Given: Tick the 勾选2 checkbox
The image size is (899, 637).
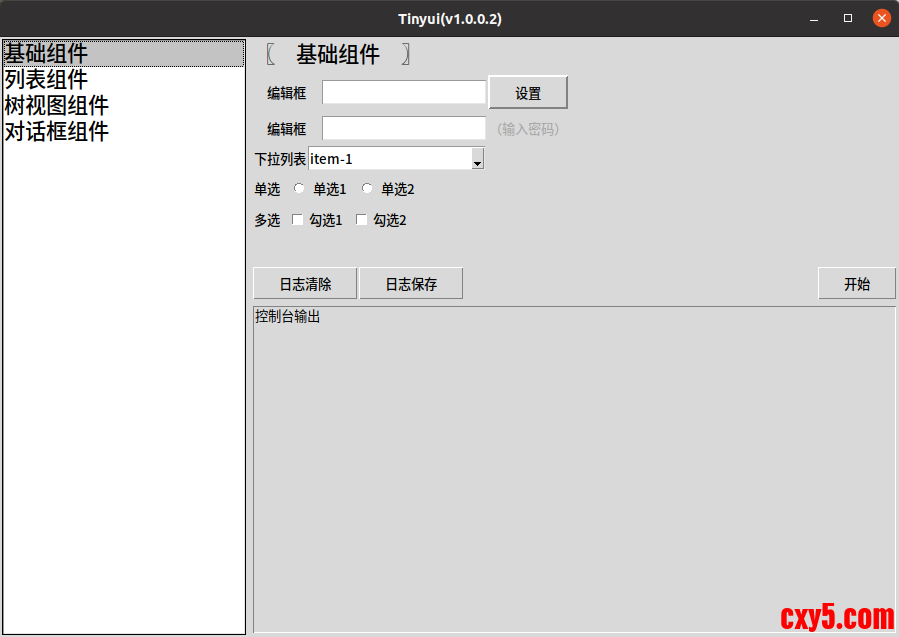Looking at the screenshot, I should 362,220.
